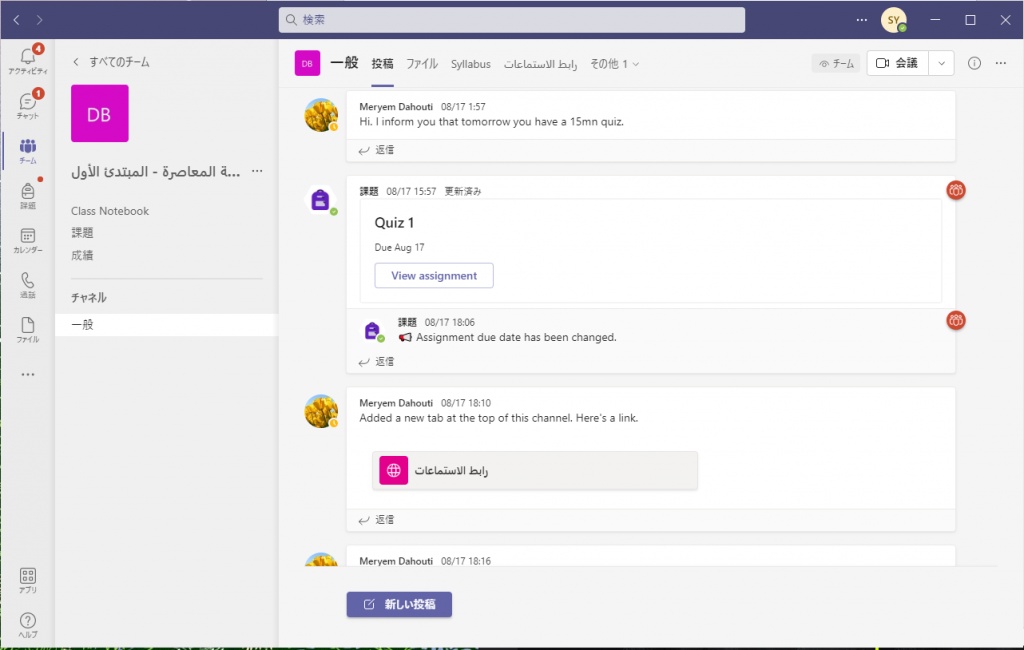The image size is (1024, 650).
Task: Expand the meeting options dropdown arrow
Action: [x=941, y=63]
